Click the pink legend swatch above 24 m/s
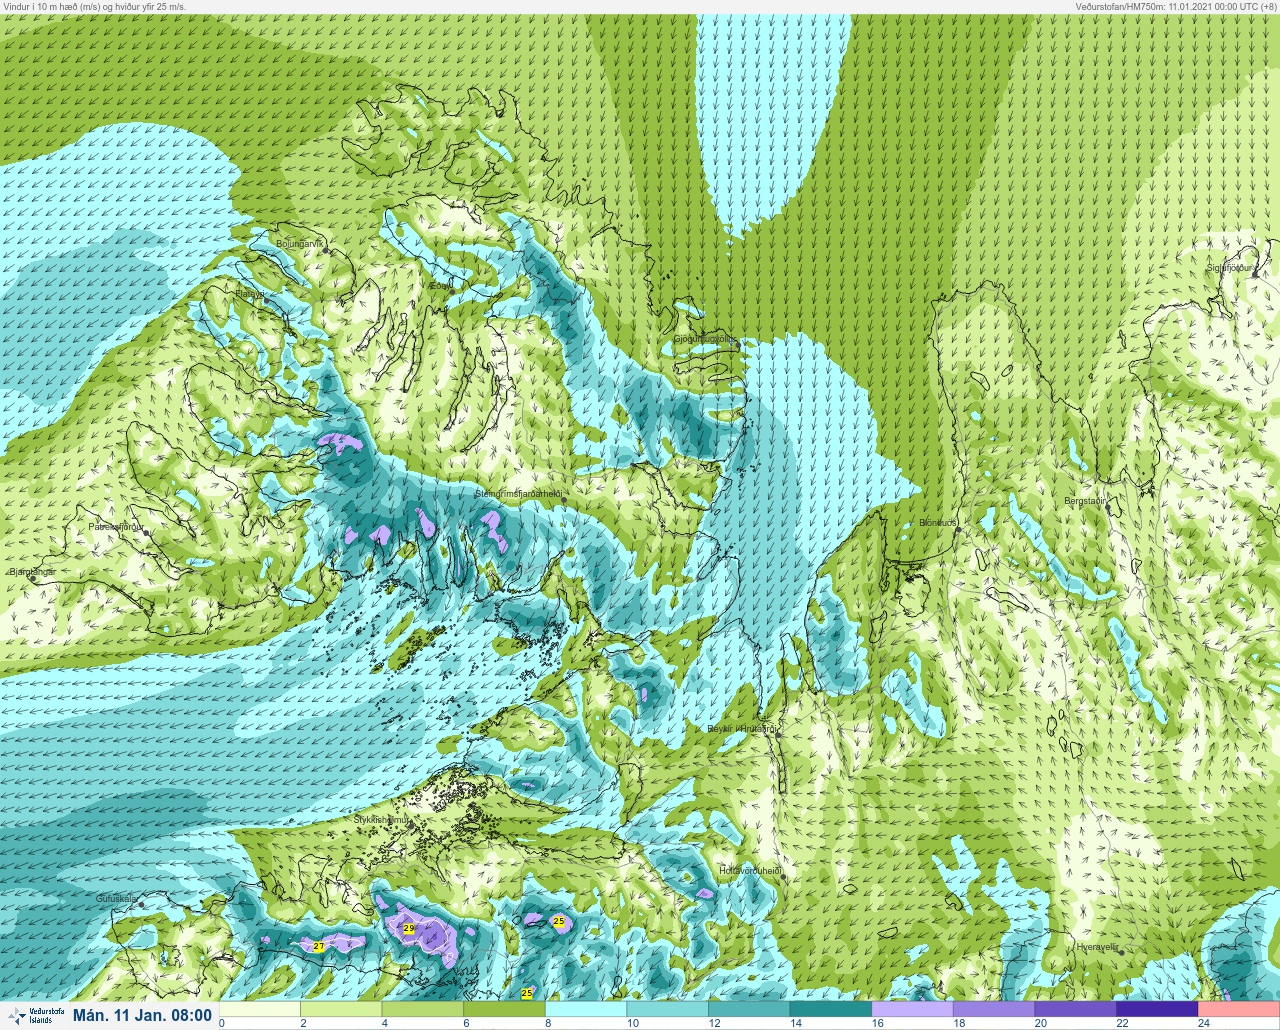1280x1030 pixels. point(1239,1009)
